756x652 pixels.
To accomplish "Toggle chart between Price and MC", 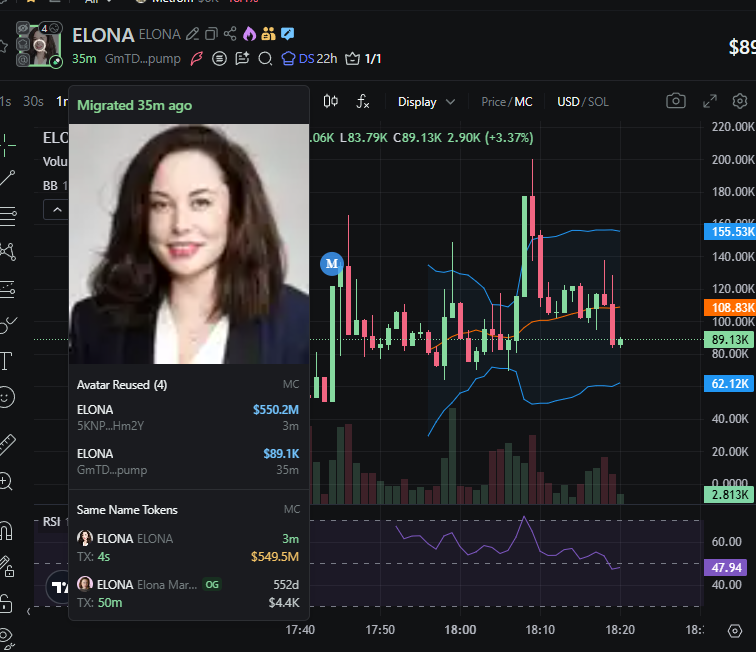I will click(507, 102).
